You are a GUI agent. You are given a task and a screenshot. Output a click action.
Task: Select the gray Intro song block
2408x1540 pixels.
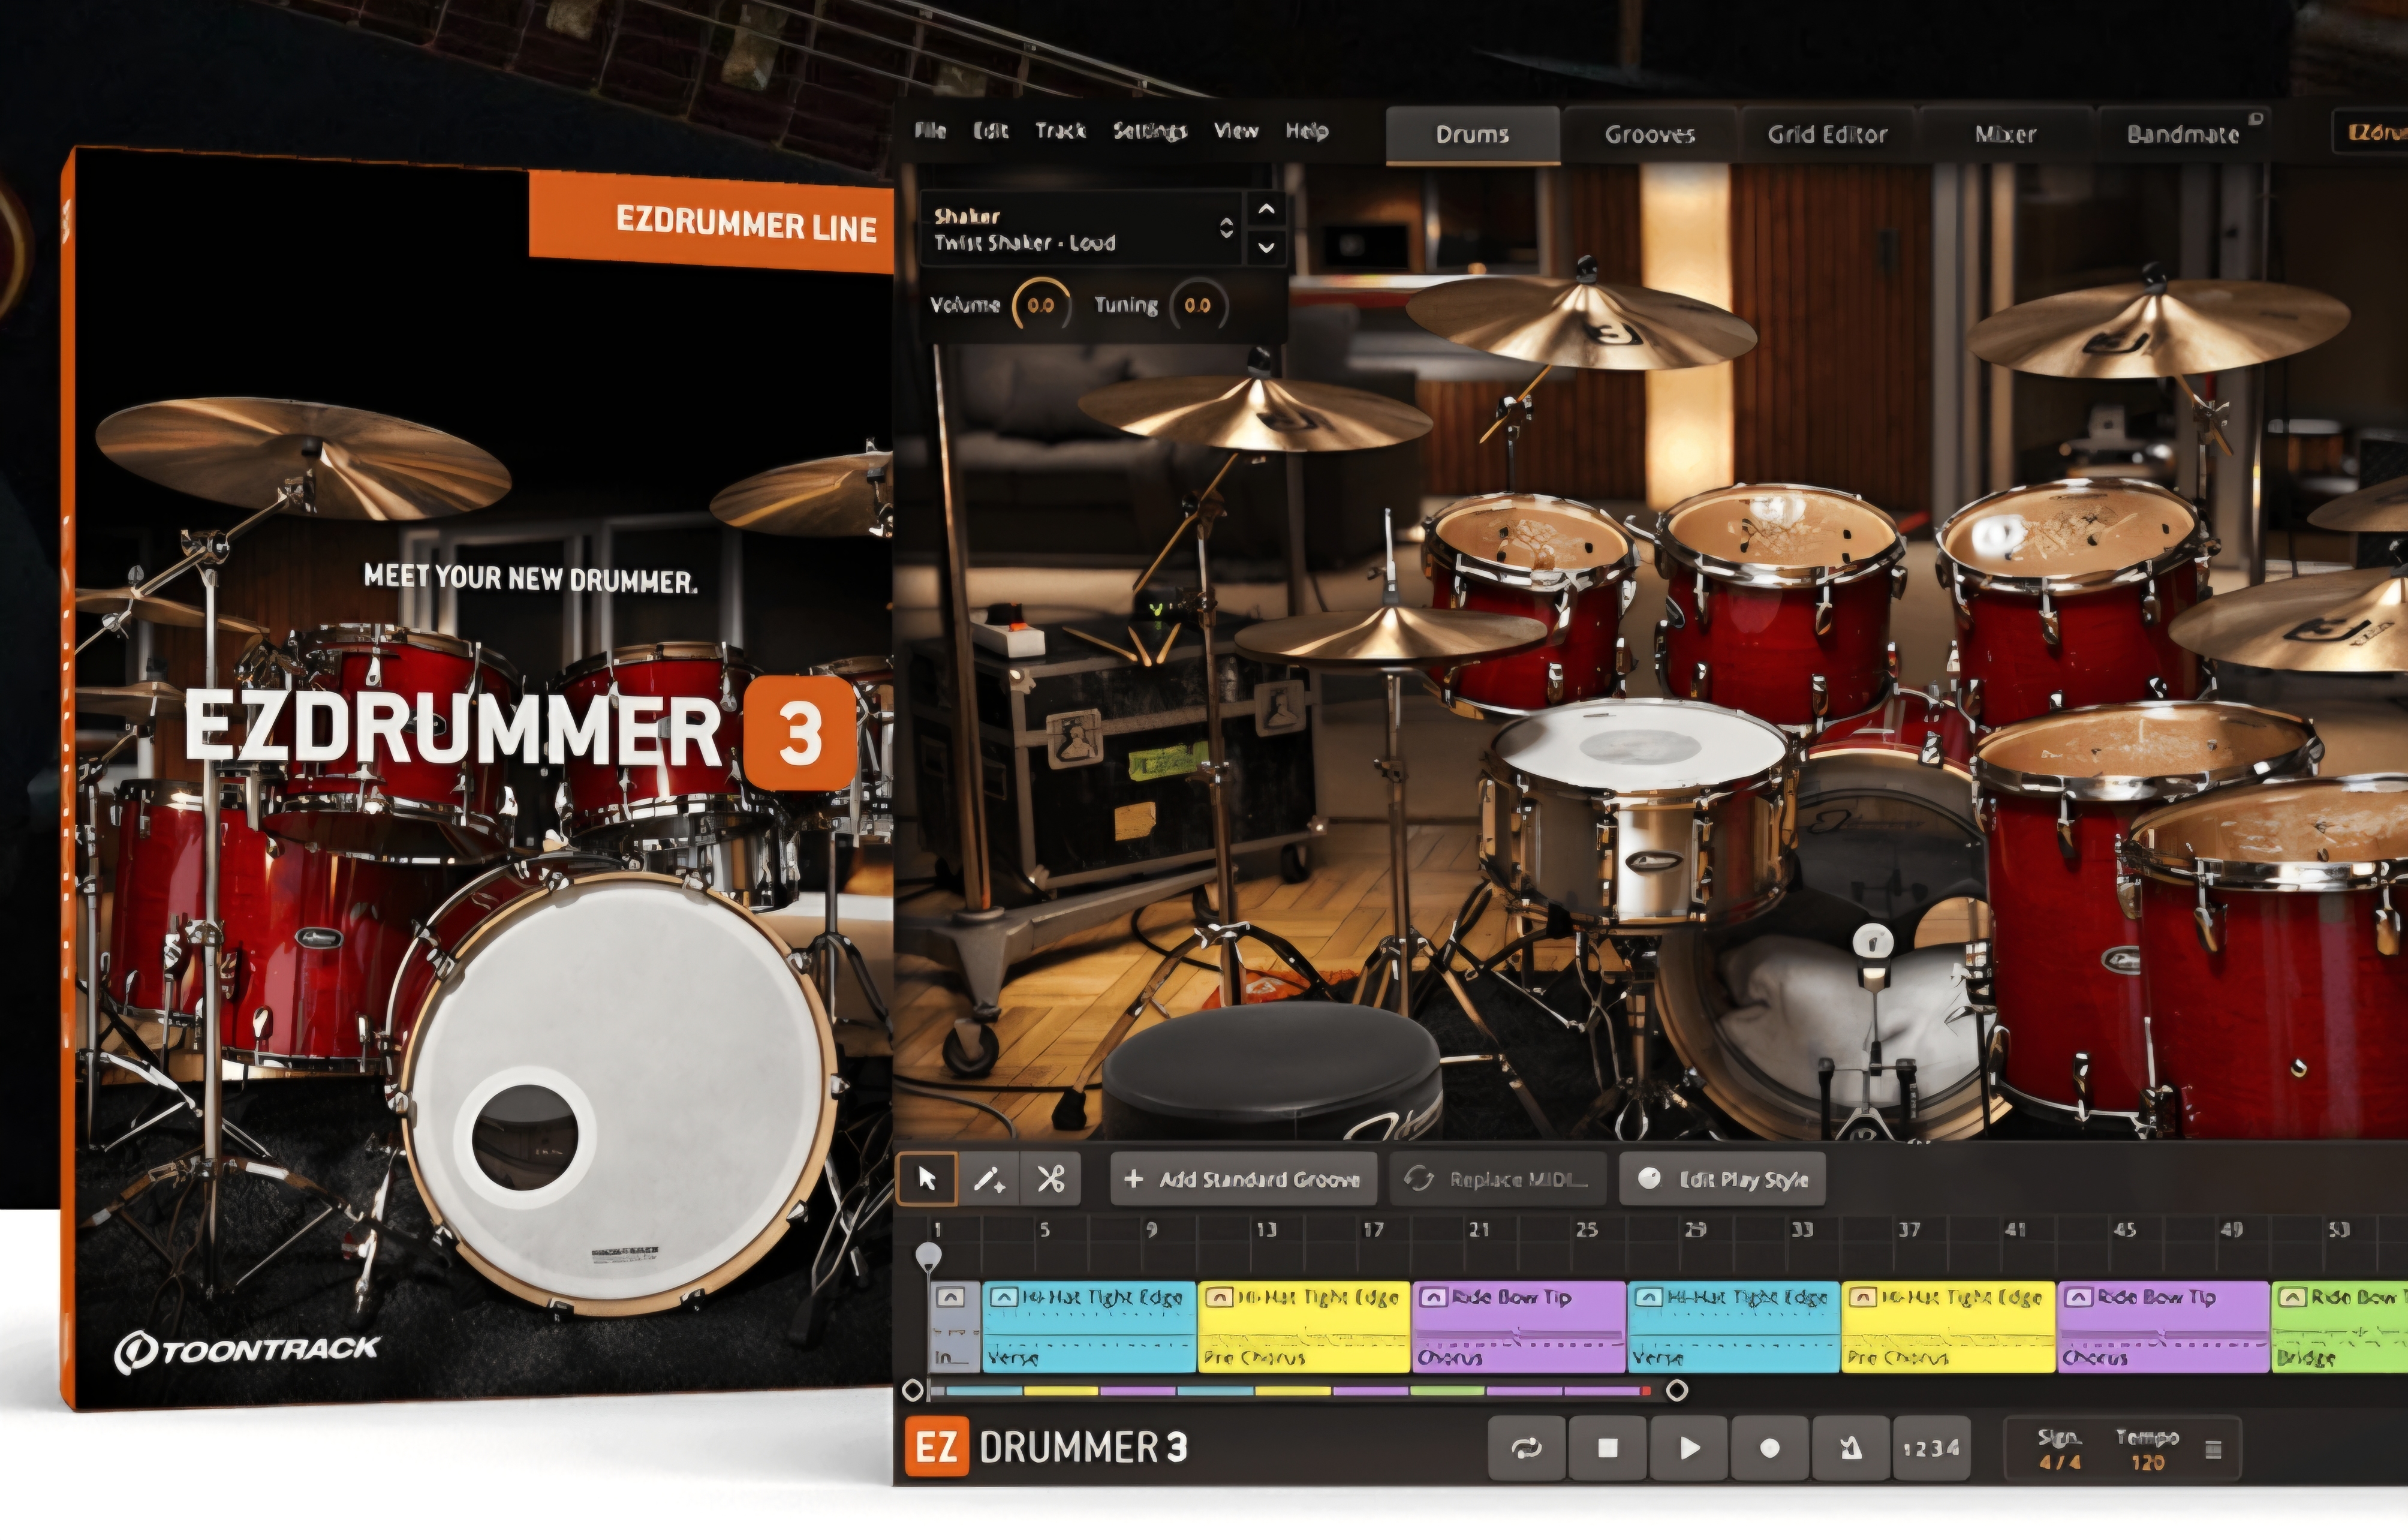pos(955,1327)
